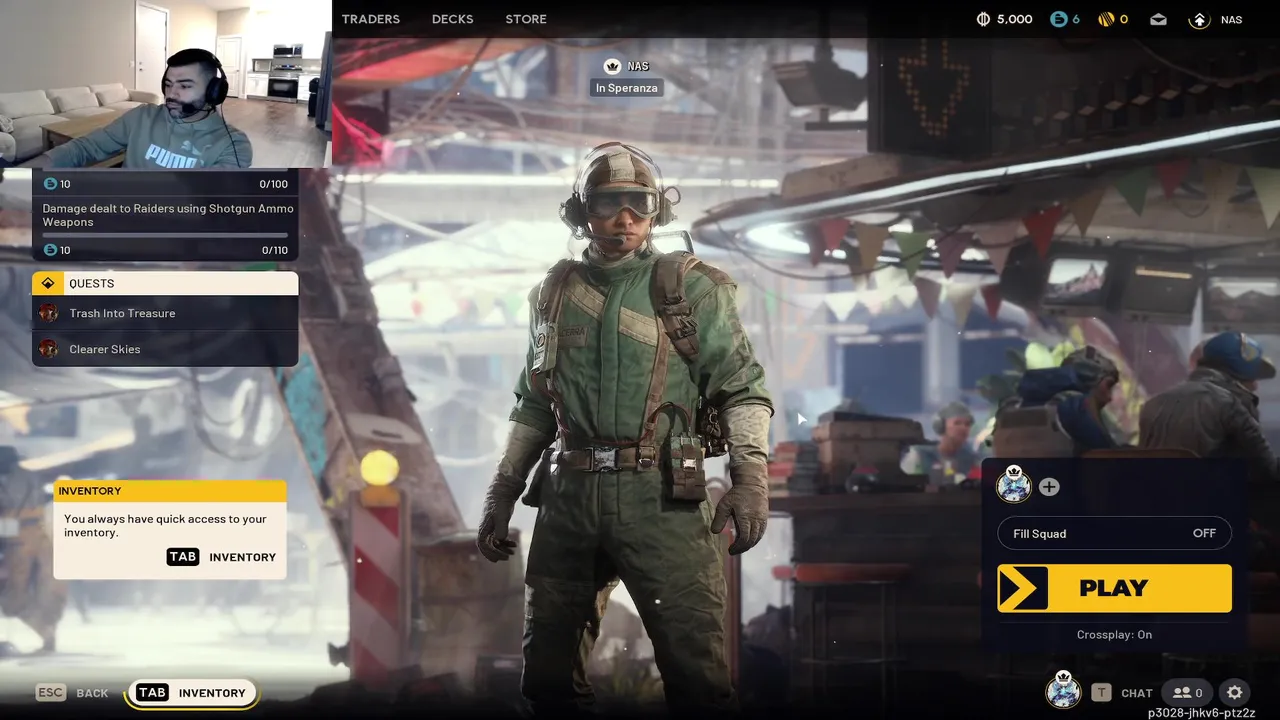The image size is (1280, 720).
Task: Click the player avatar in bottom bar
Action: coord(1063,690)
